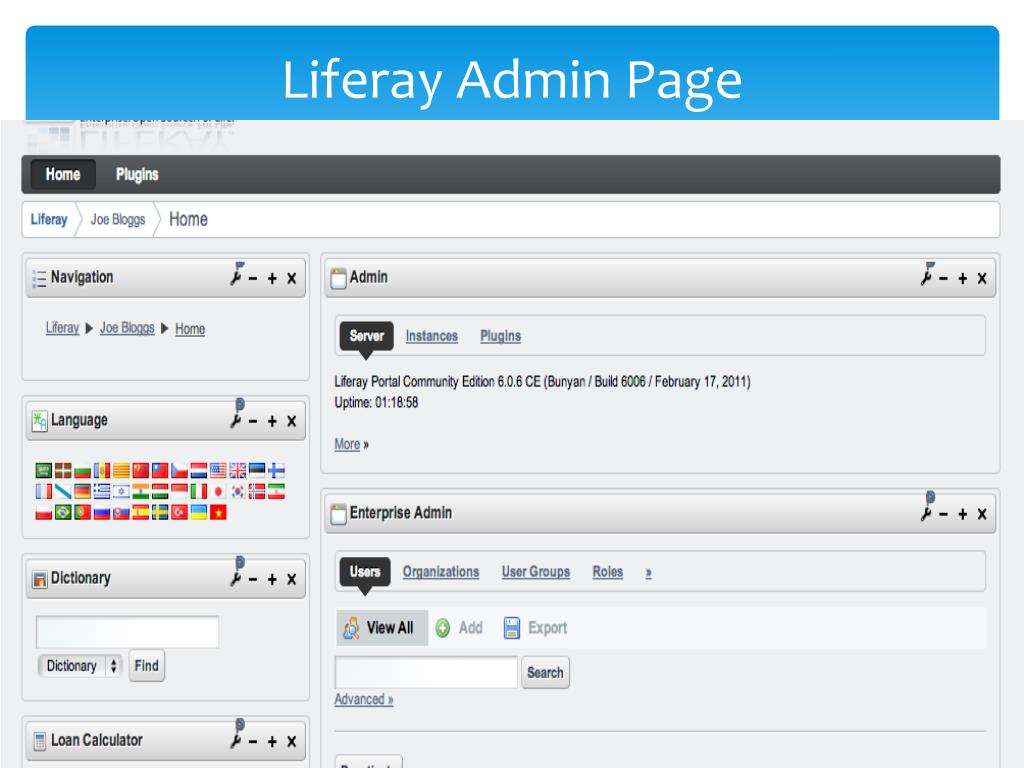Select the Finland flag in Language
The width and height of the screenshot is (1024, 768).
coord(276,470)
